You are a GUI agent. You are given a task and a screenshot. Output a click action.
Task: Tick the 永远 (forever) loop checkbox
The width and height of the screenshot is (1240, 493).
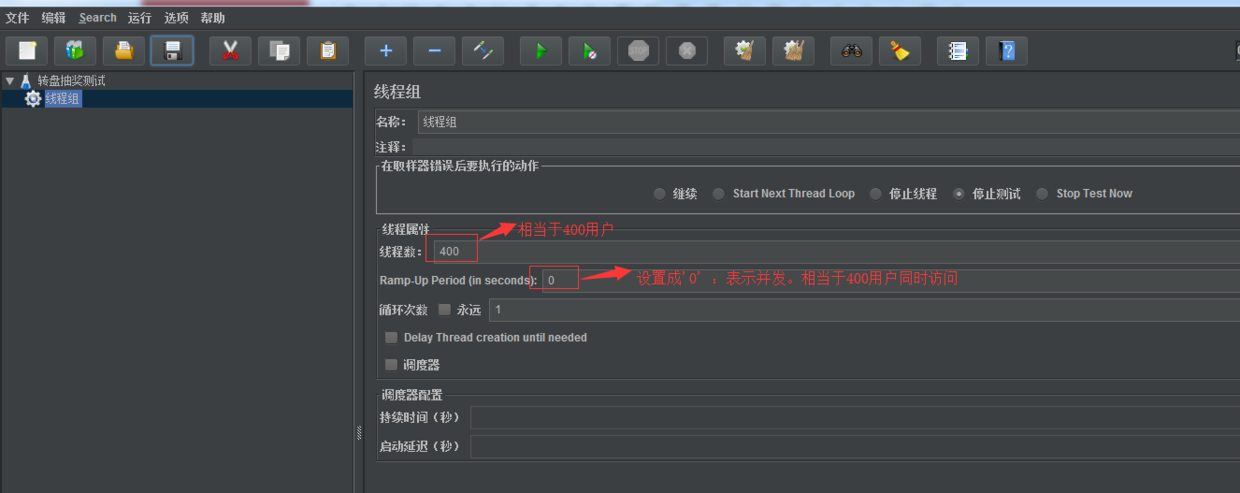445,310
